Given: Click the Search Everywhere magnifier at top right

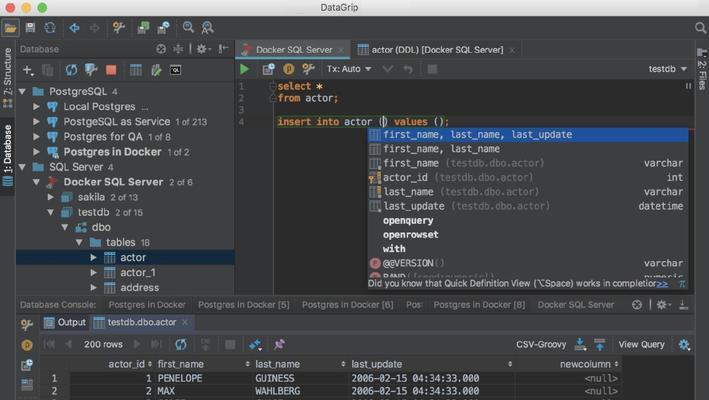Looking at the screenshot, I should [700, 28].
